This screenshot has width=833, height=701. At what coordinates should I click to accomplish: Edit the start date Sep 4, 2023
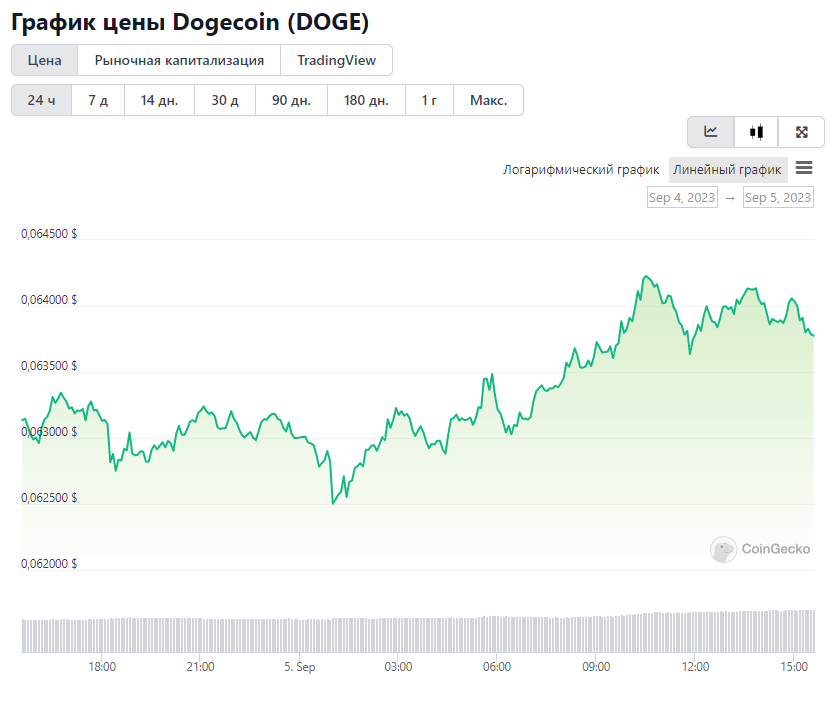click(682, 198)
